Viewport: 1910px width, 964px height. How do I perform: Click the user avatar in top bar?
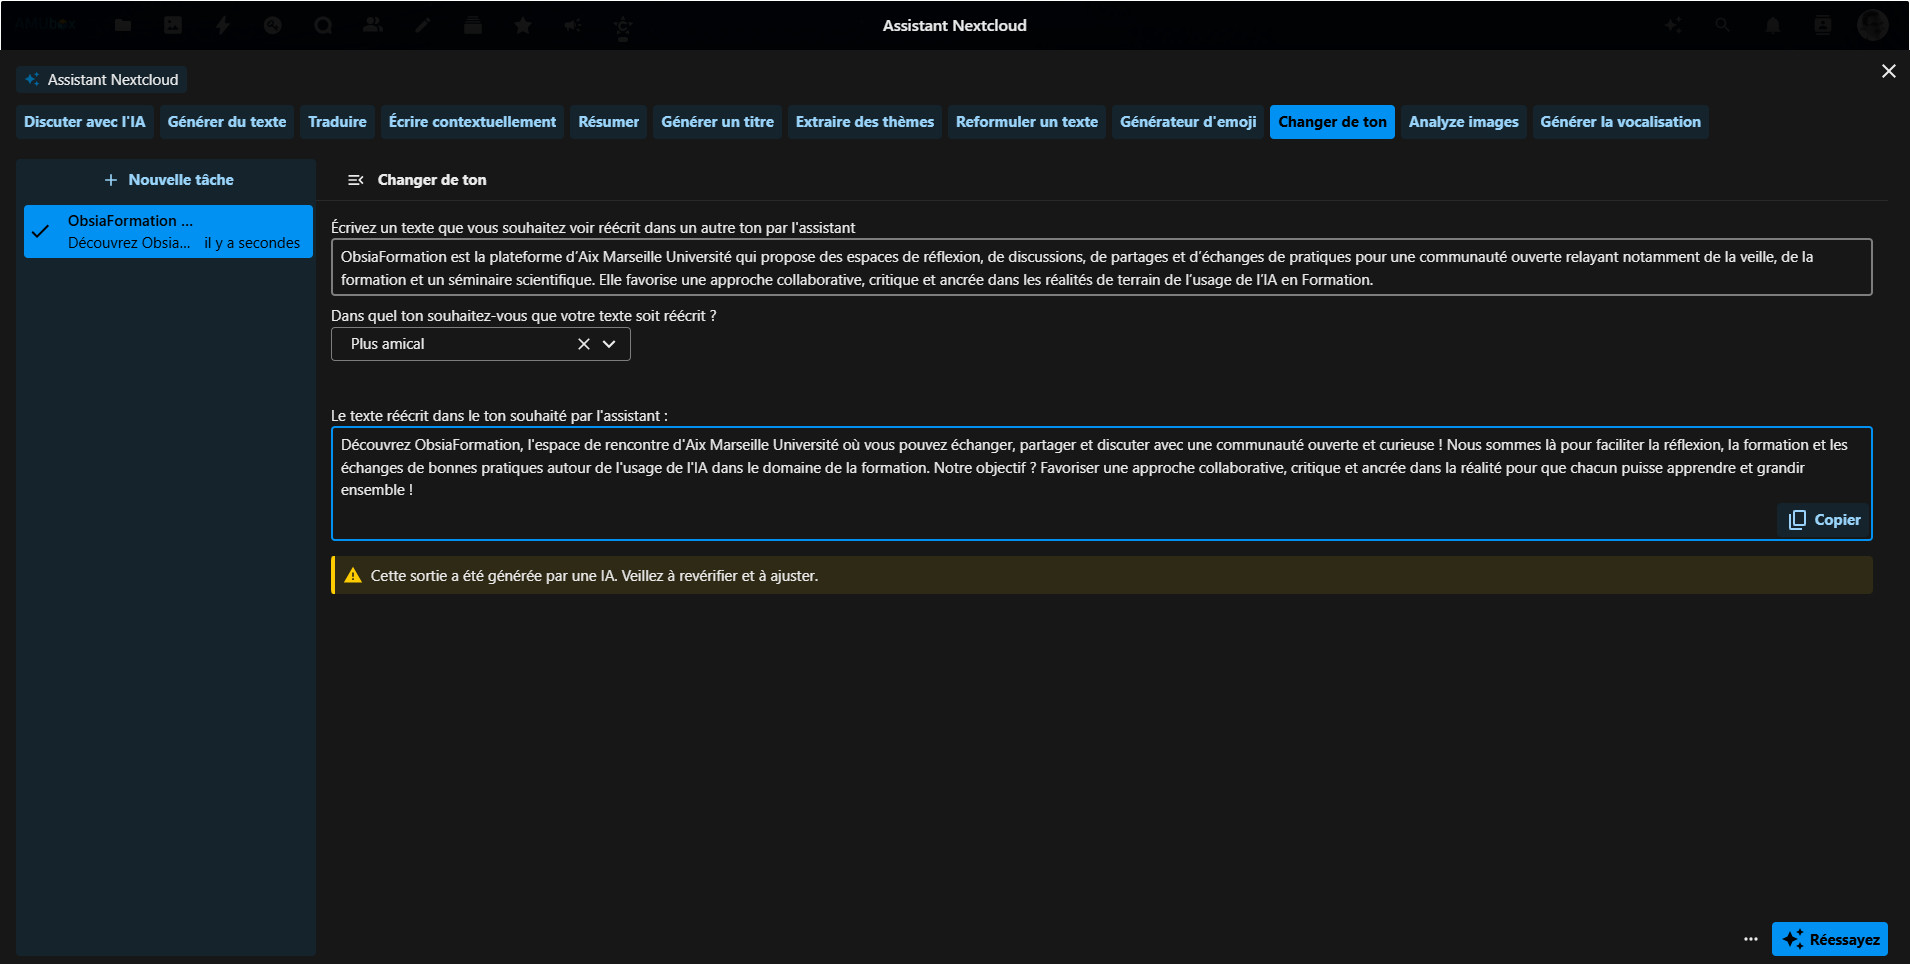[1872, 25]
